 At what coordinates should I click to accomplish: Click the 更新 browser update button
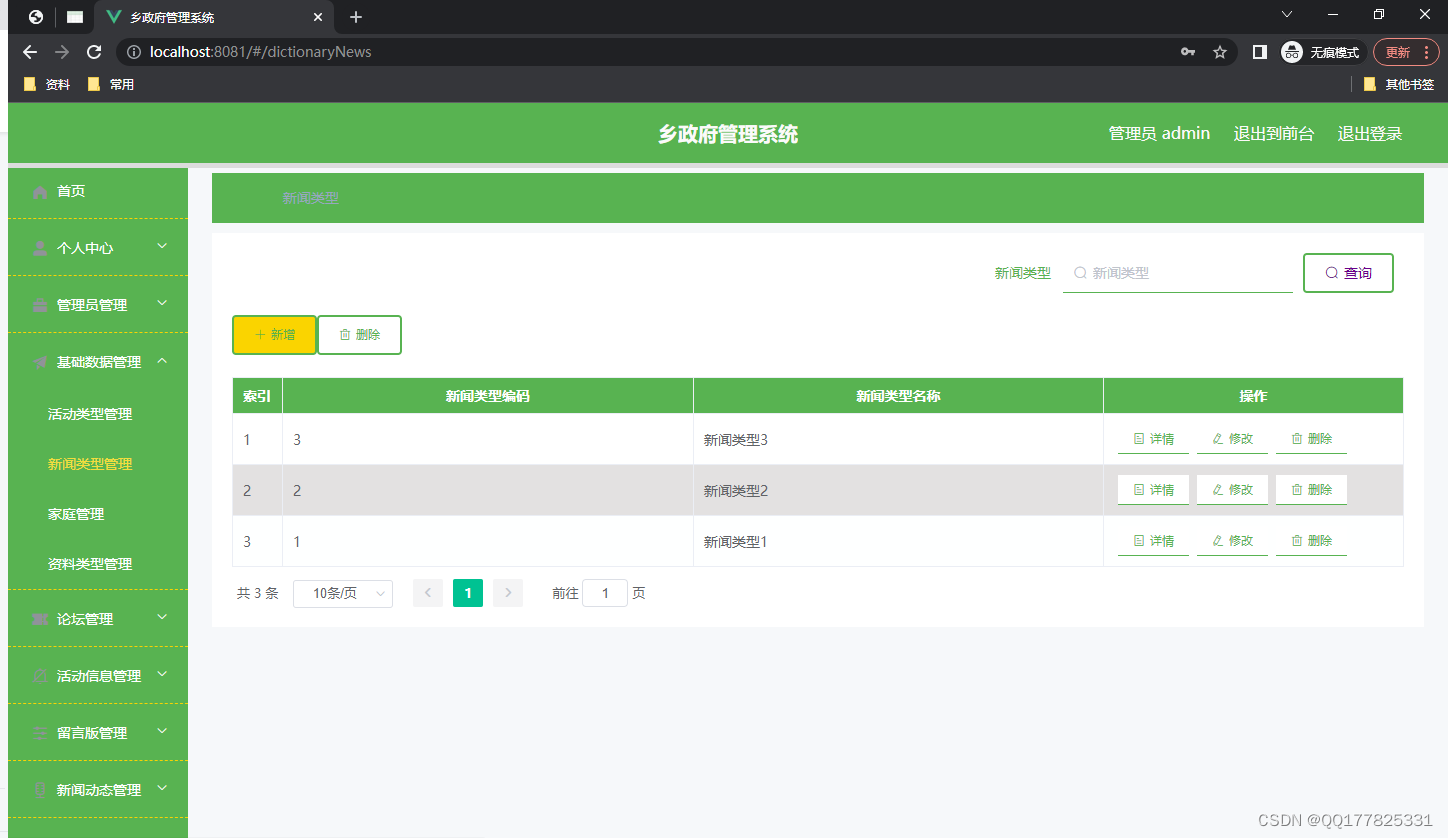[1406, 52]
